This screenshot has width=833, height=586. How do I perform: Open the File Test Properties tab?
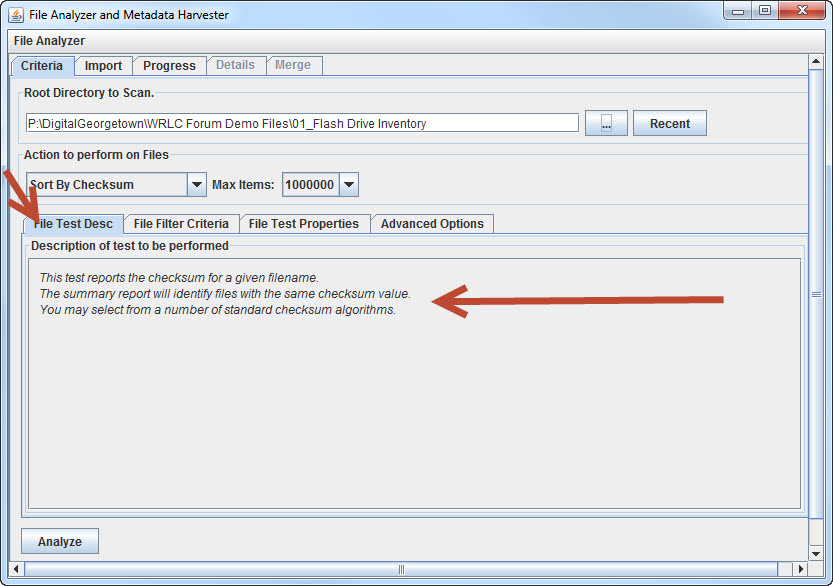click(303, 224)
